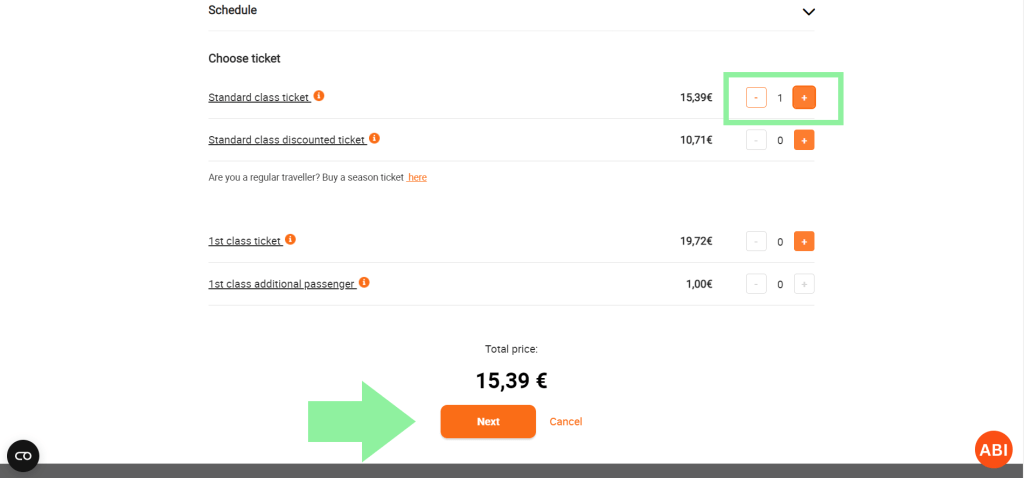Open info icon beside Standard class discounted ticket
This screenshot has height=478, width=1024.
[374, 138]
